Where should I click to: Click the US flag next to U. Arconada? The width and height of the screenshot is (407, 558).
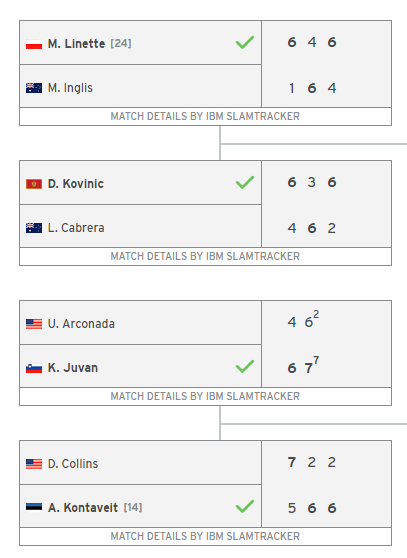[34, 324]
